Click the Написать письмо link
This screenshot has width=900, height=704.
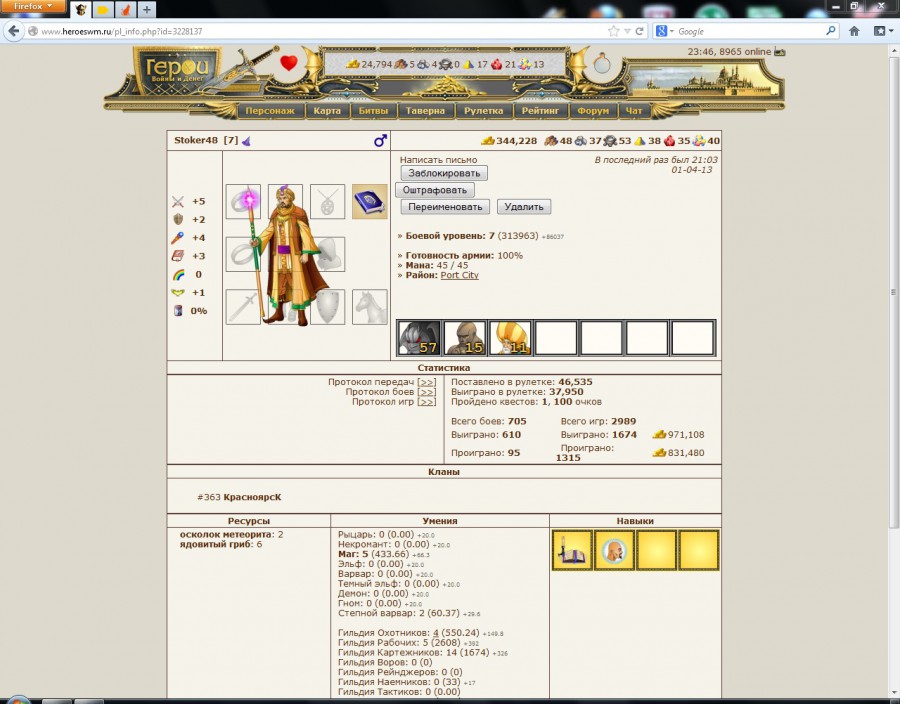point(439,160)
